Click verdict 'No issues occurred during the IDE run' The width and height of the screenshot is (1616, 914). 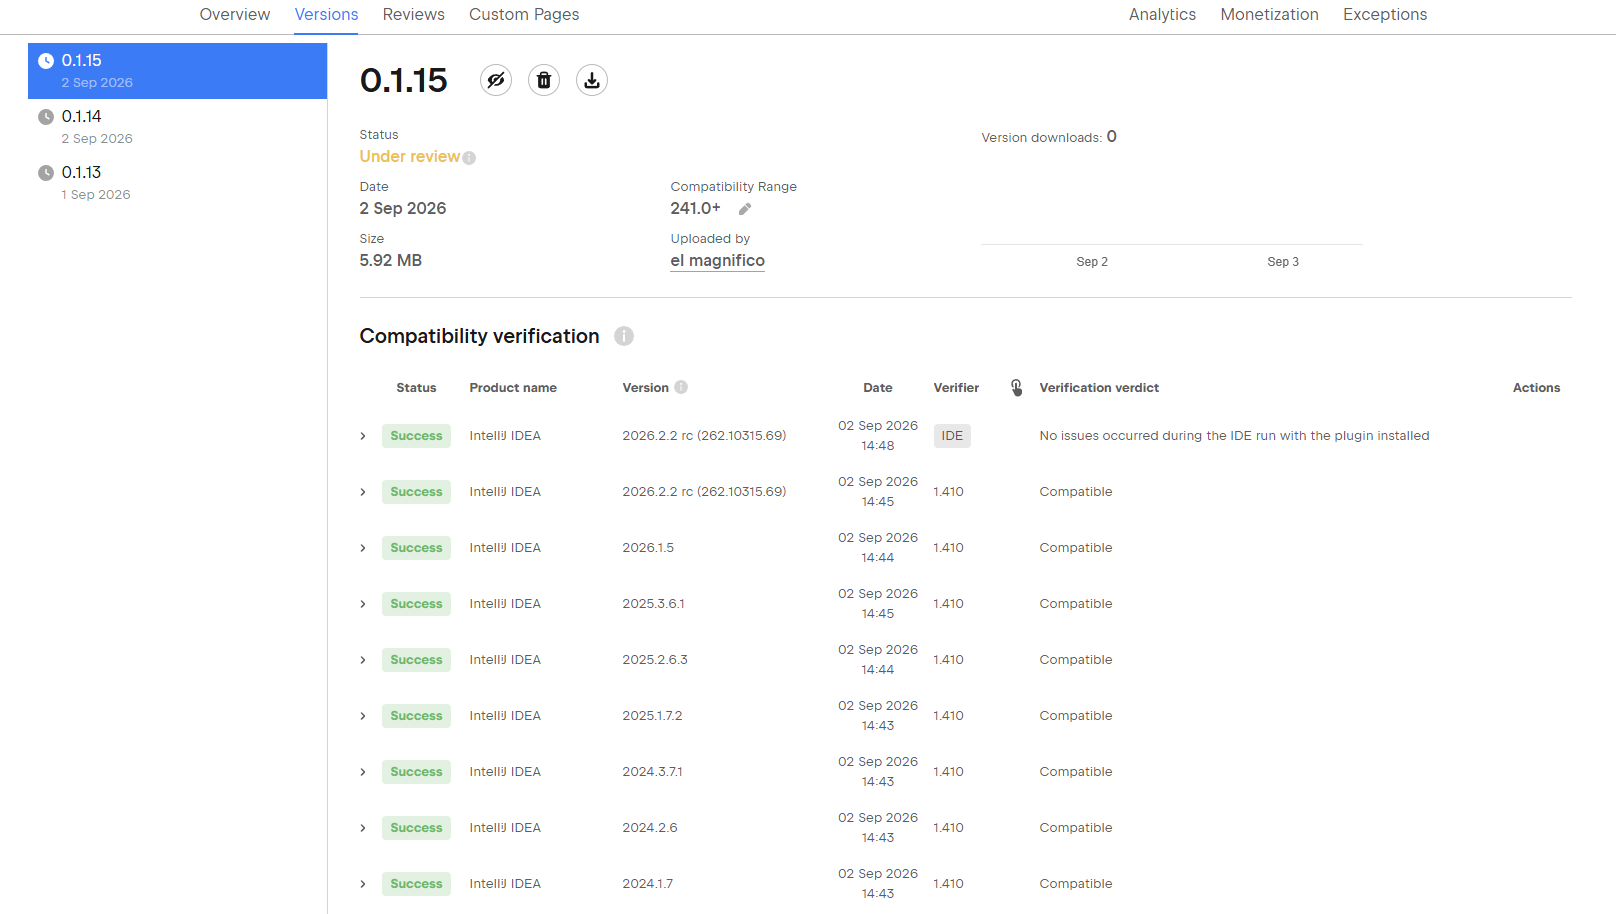(1234, 436)
